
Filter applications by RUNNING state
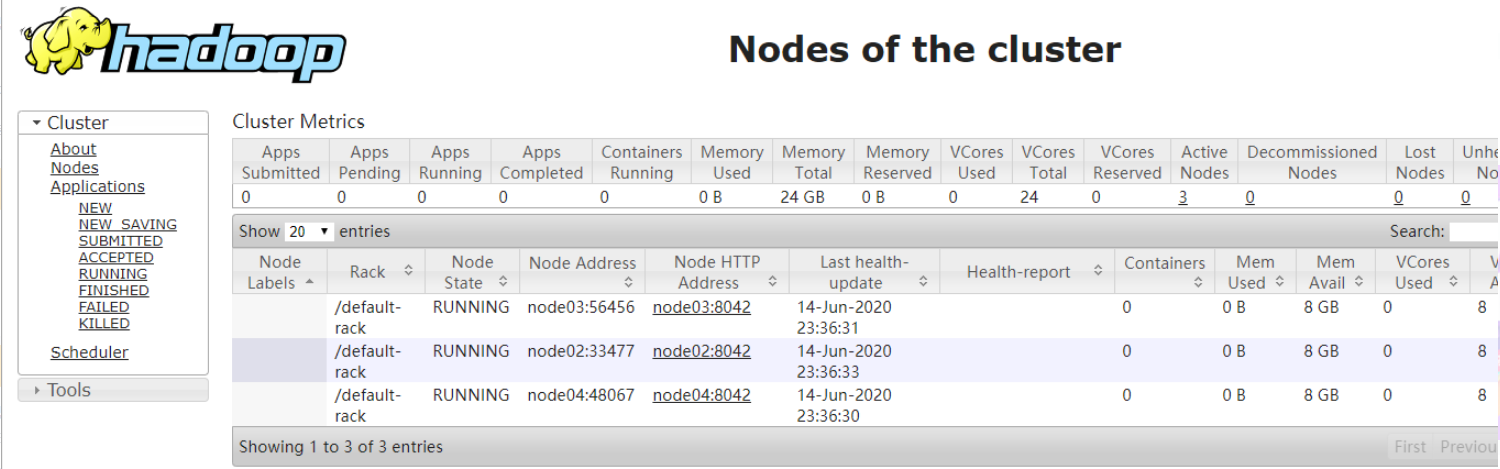[x=113, y=274]
